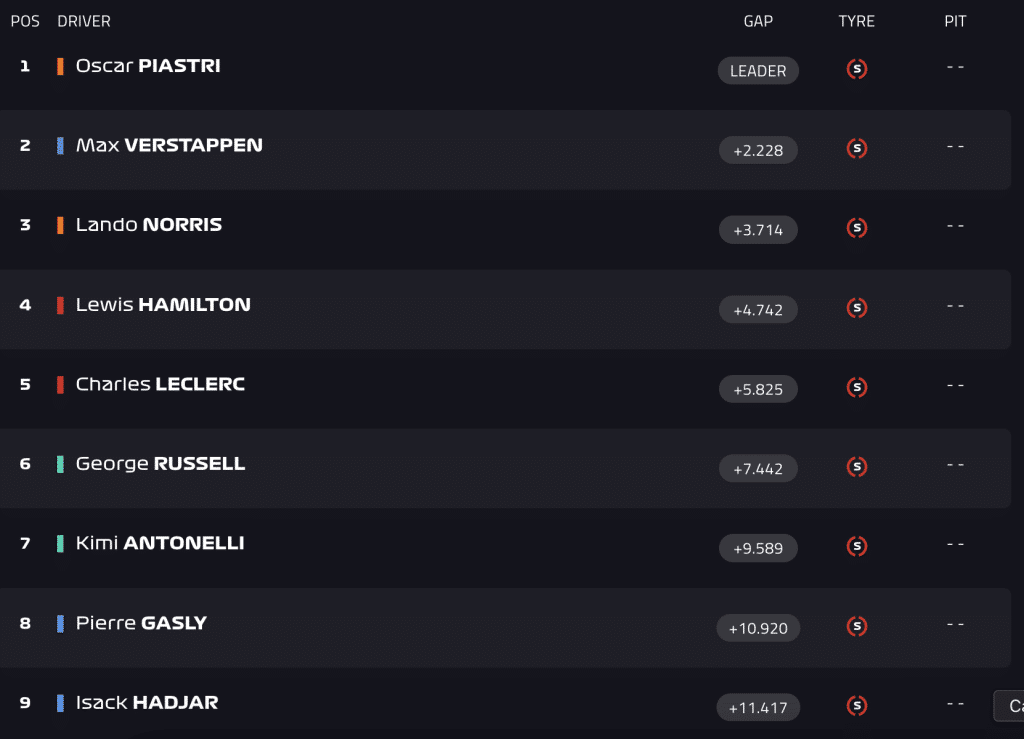Click Hadjar's soft tyre icon
The image size is (1024, 739).
coord(857,705)
